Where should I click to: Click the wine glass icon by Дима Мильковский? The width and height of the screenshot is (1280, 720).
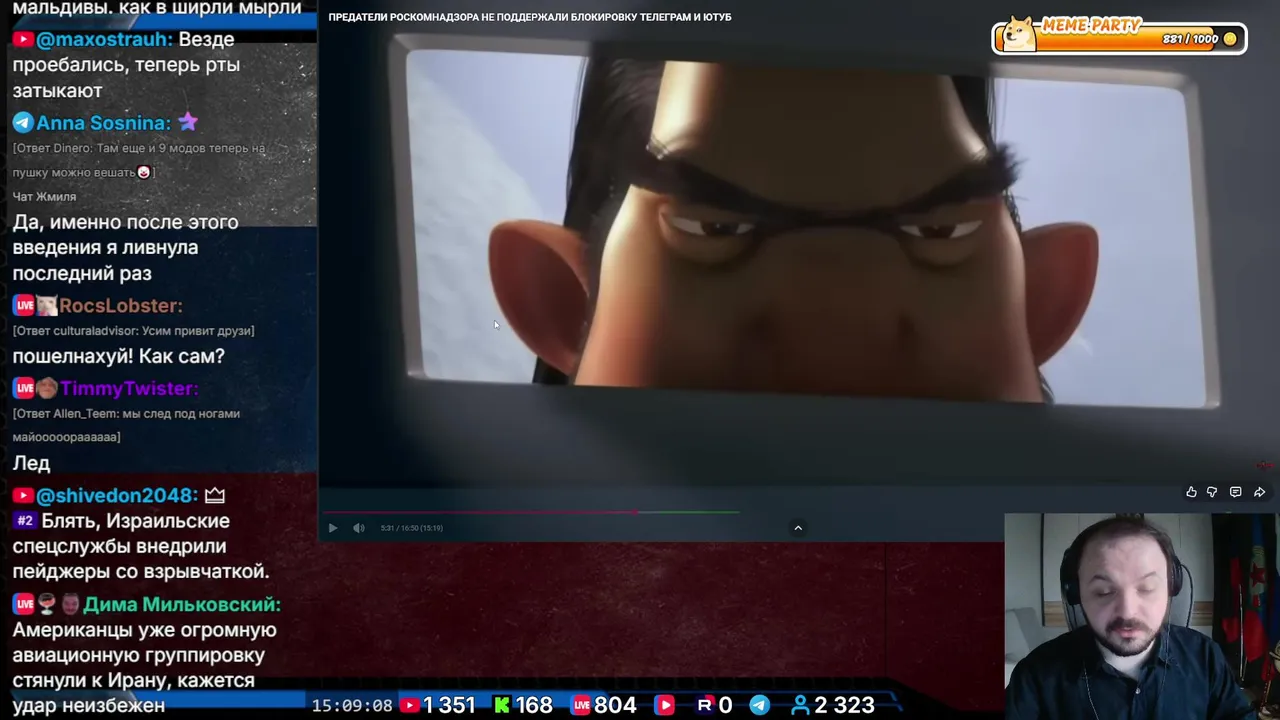pos(47,604)
